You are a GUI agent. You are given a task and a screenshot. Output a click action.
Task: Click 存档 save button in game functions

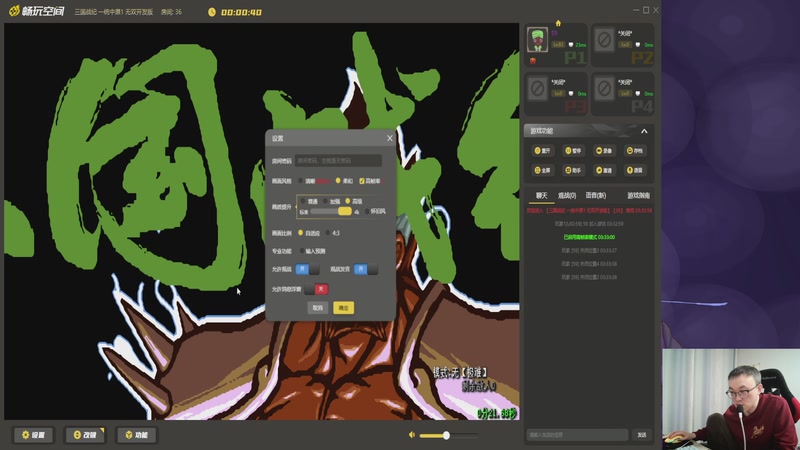(635, 151)
